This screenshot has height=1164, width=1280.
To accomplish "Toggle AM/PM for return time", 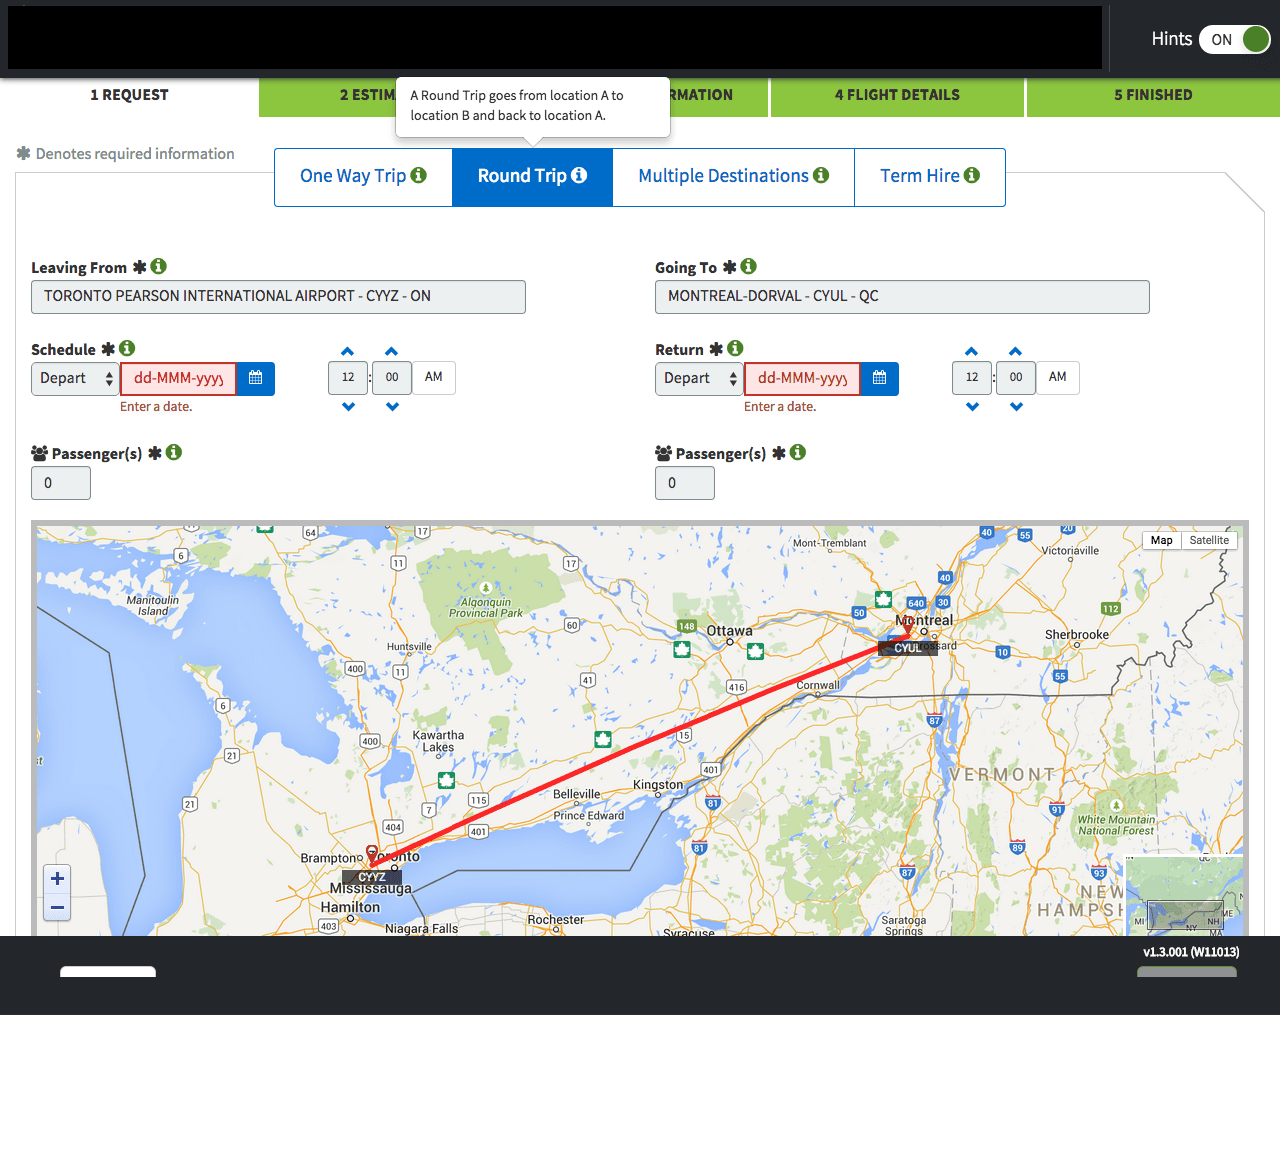I will pyautogui.click(x=1057, y=377).
